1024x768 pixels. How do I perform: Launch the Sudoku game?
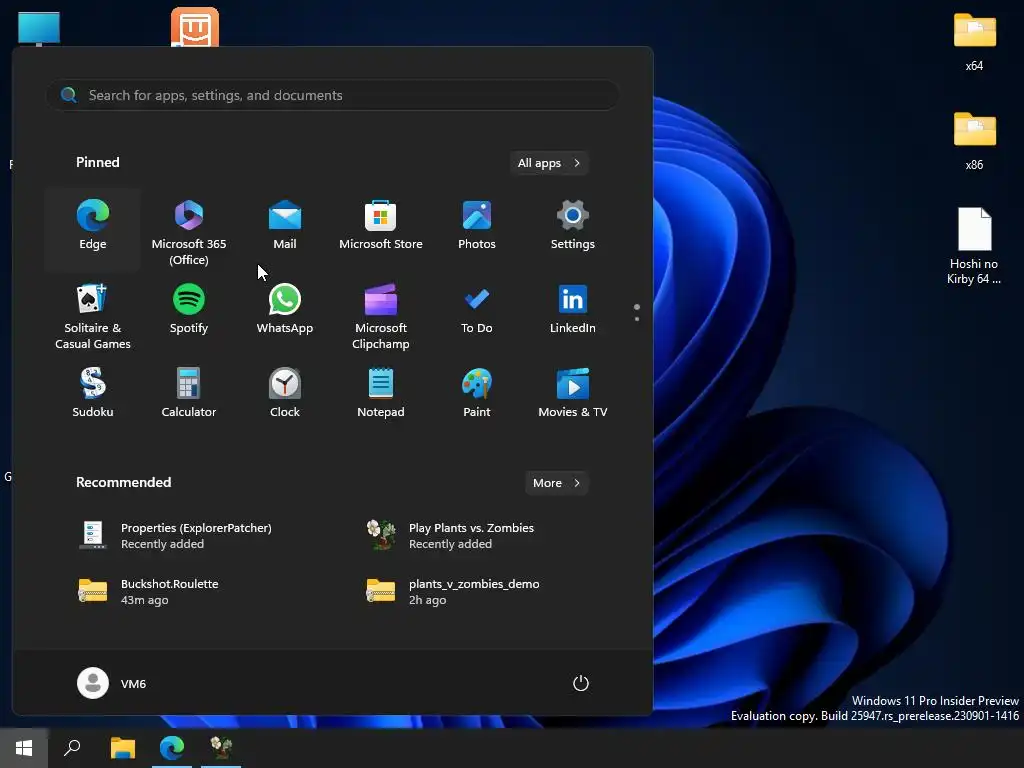93,398
